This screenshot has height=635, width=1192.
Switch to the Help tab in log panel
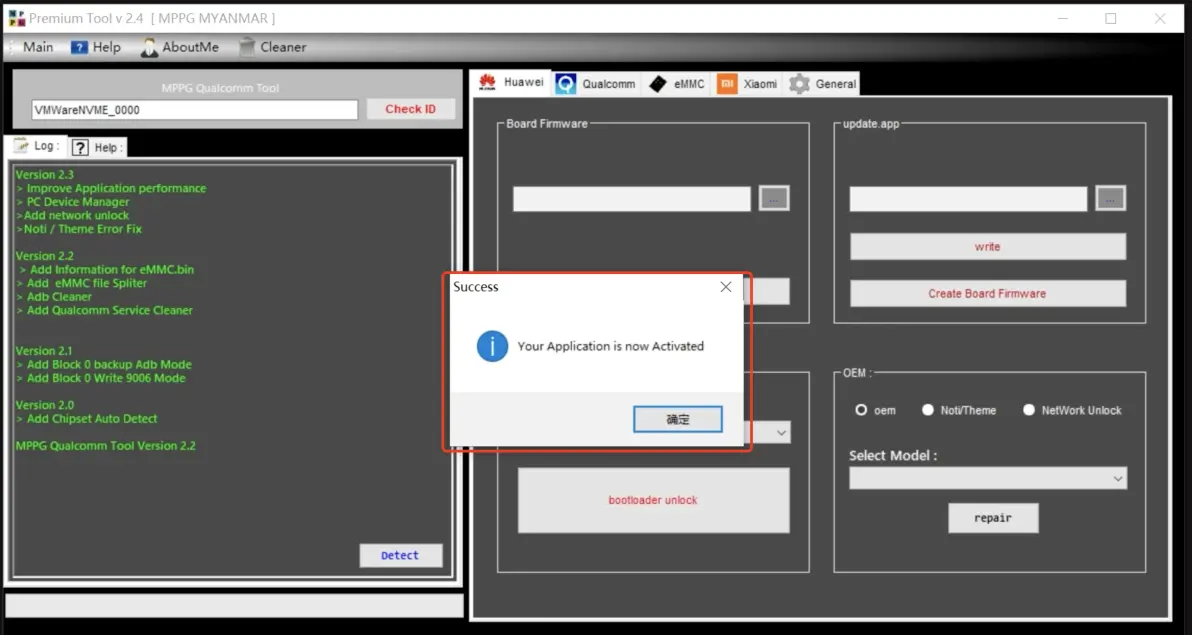click(x=97, y=147)
